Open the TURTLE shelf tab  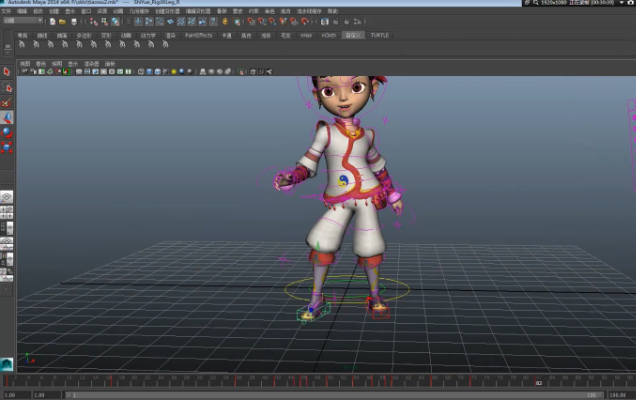pyautogui.click(x=380, y=35)
